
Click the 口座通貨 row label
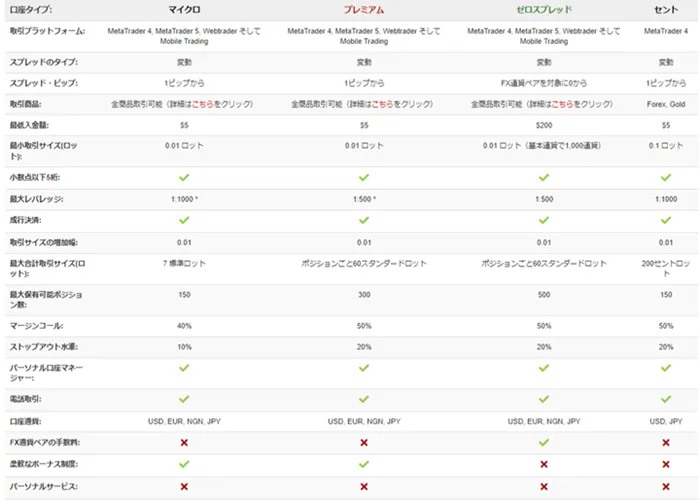[x=25, y=421]
